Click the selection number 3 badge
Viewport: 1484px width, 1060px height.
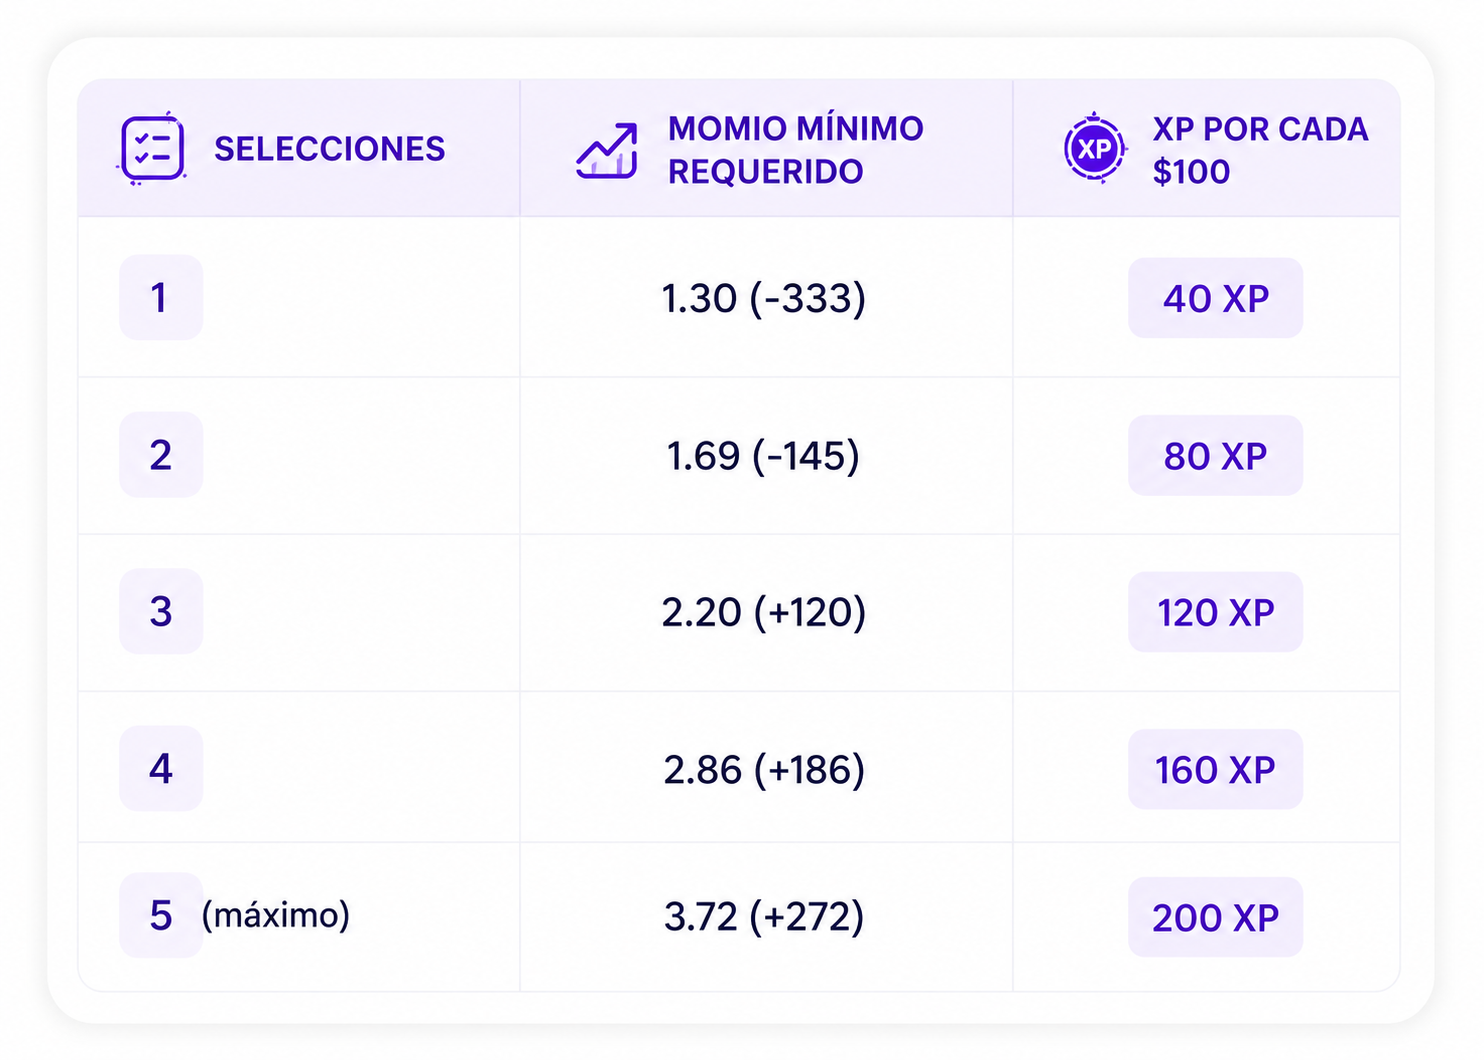point(161,612)
